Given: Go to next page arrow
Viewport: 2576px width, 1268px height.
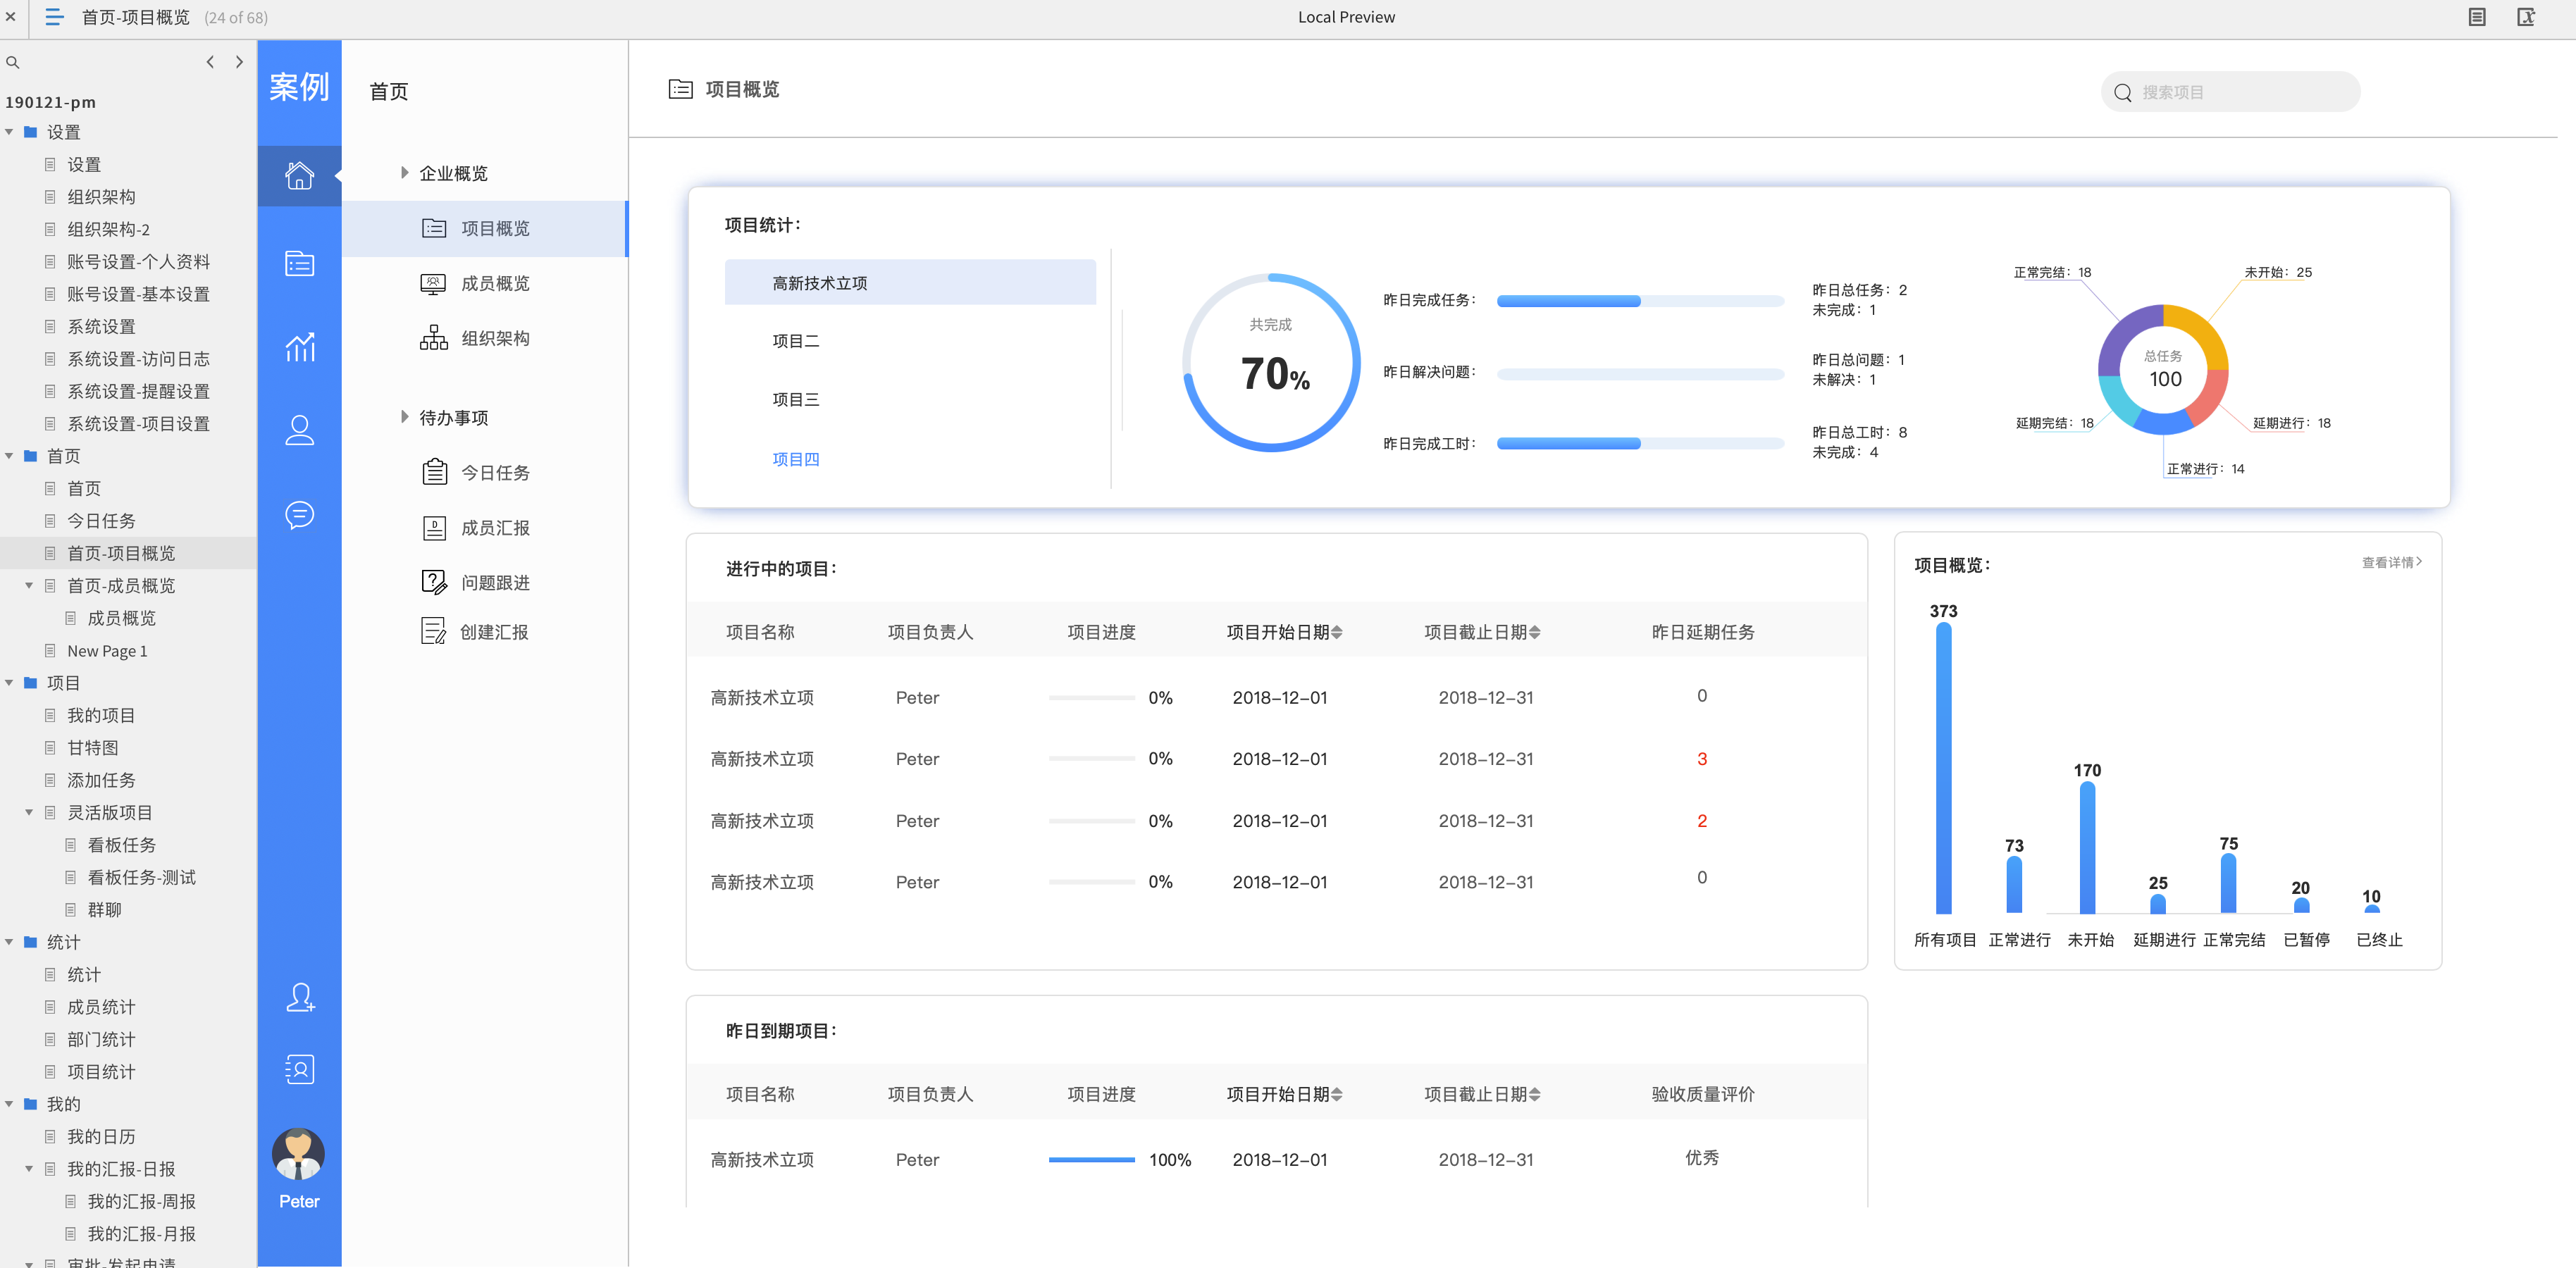Looking at the screenshot, I should click(x=239, y=62).
